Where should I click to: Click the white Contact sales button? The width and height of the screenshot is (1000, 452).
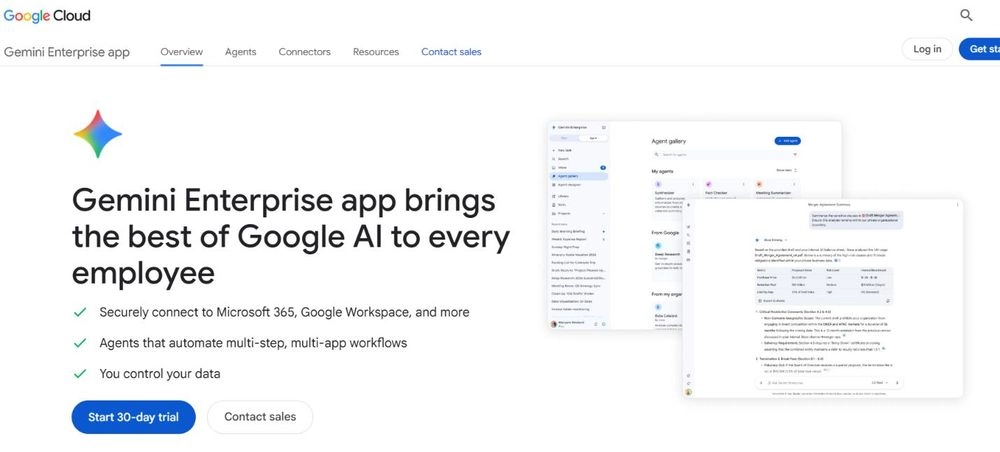[x=260, y=417]
